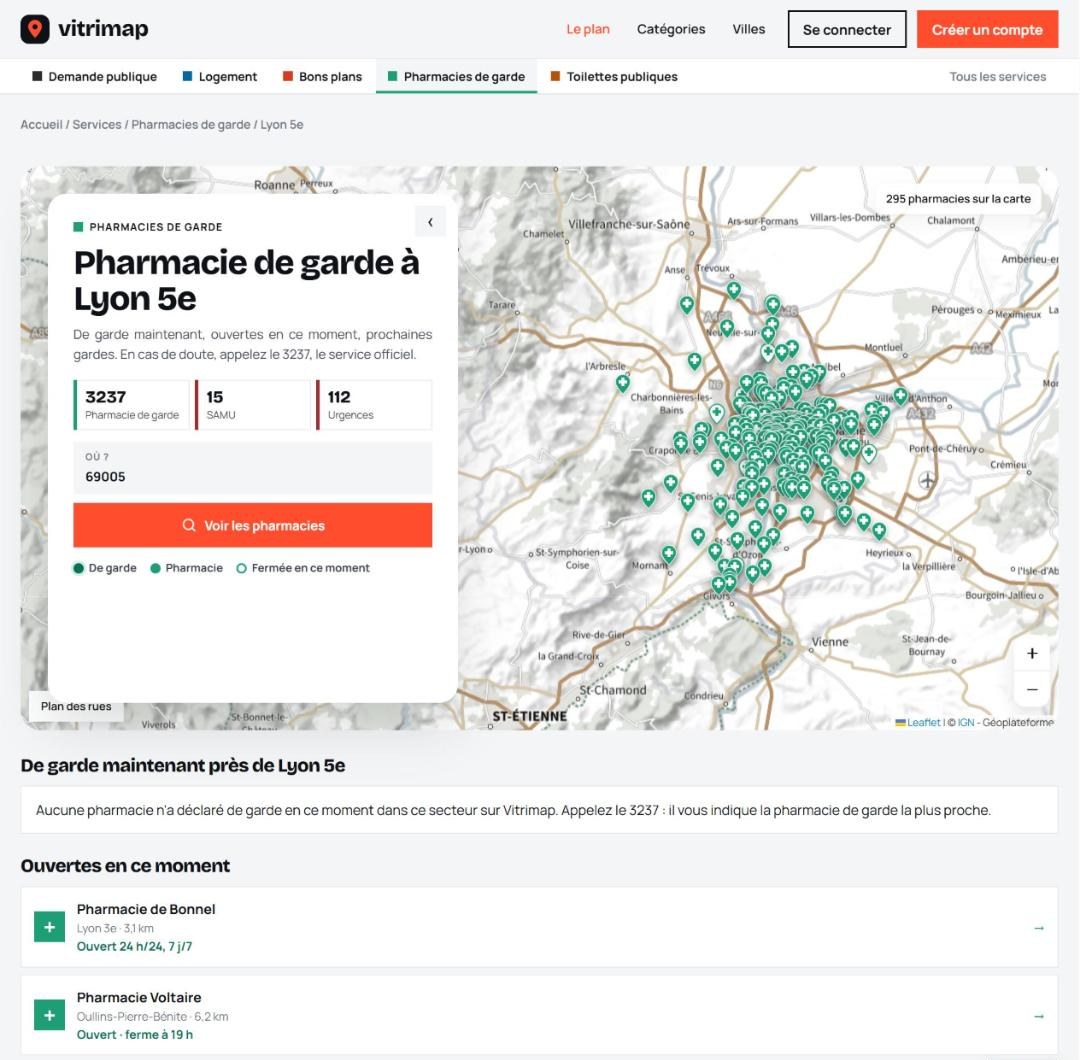This screenshot has height=1060, width=1080.
Task: Switch to Bons plans tab
Action: point(322,76)
